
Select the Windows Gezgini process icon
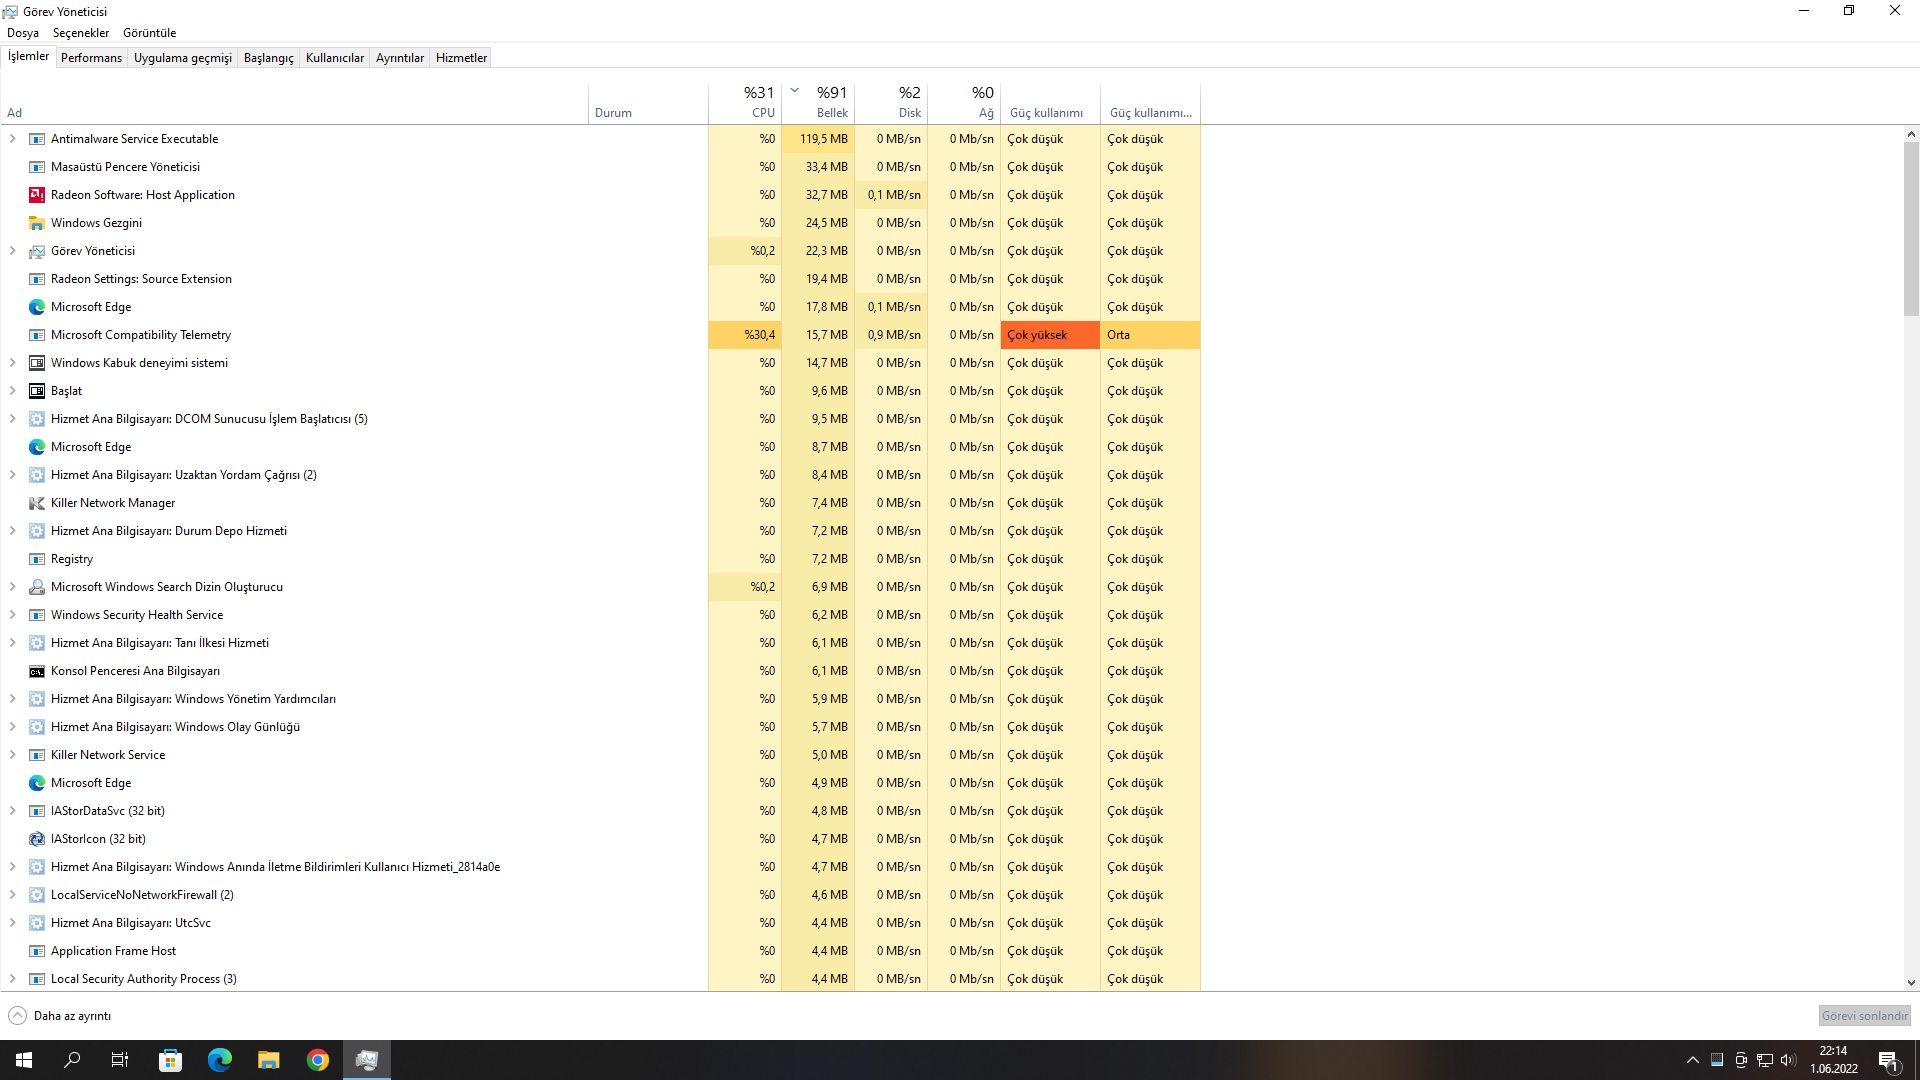[x=37, y=223]
